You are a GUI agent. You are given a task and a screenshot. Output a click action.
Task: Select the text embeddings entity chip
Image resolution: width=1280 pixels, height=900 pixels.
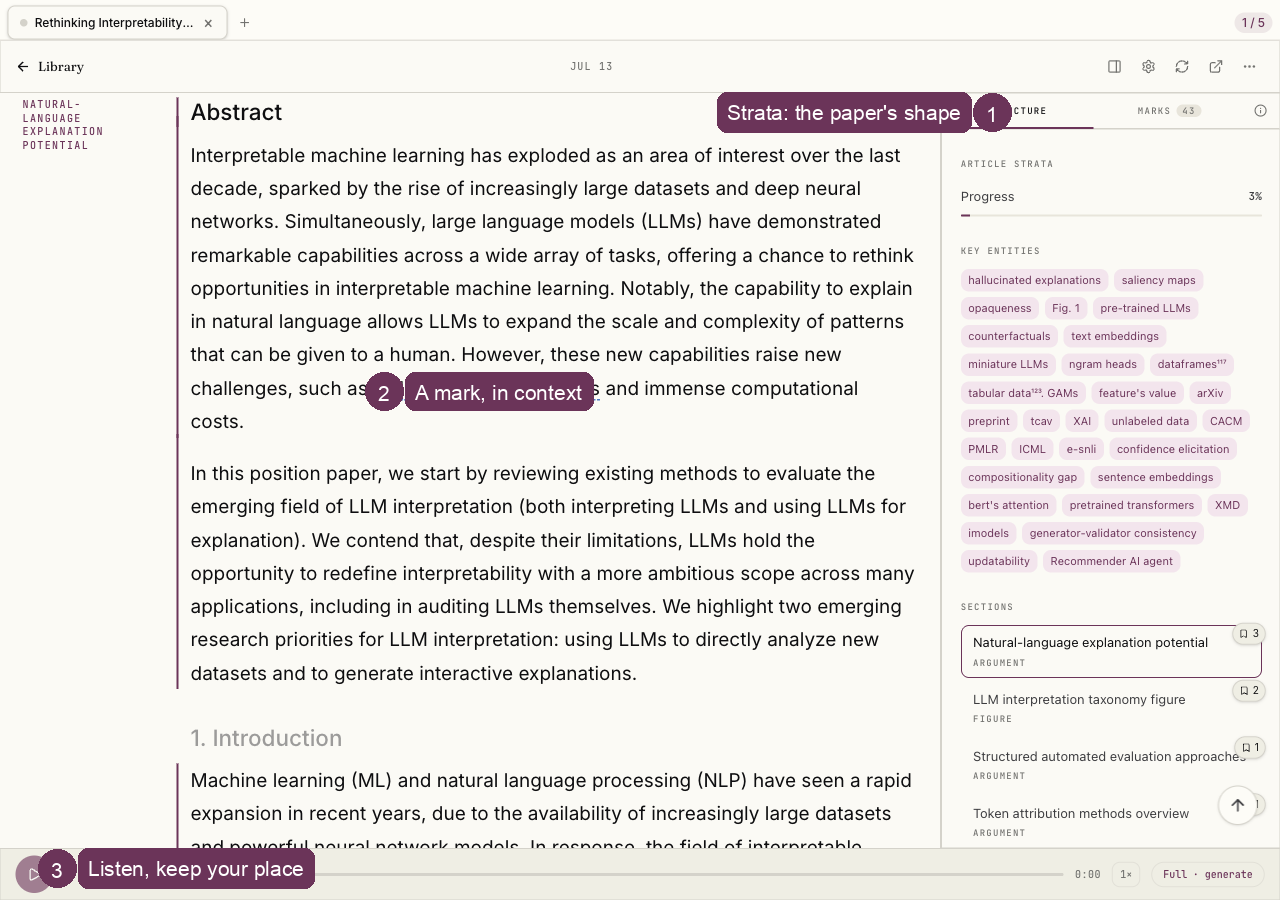[1115, 336]
